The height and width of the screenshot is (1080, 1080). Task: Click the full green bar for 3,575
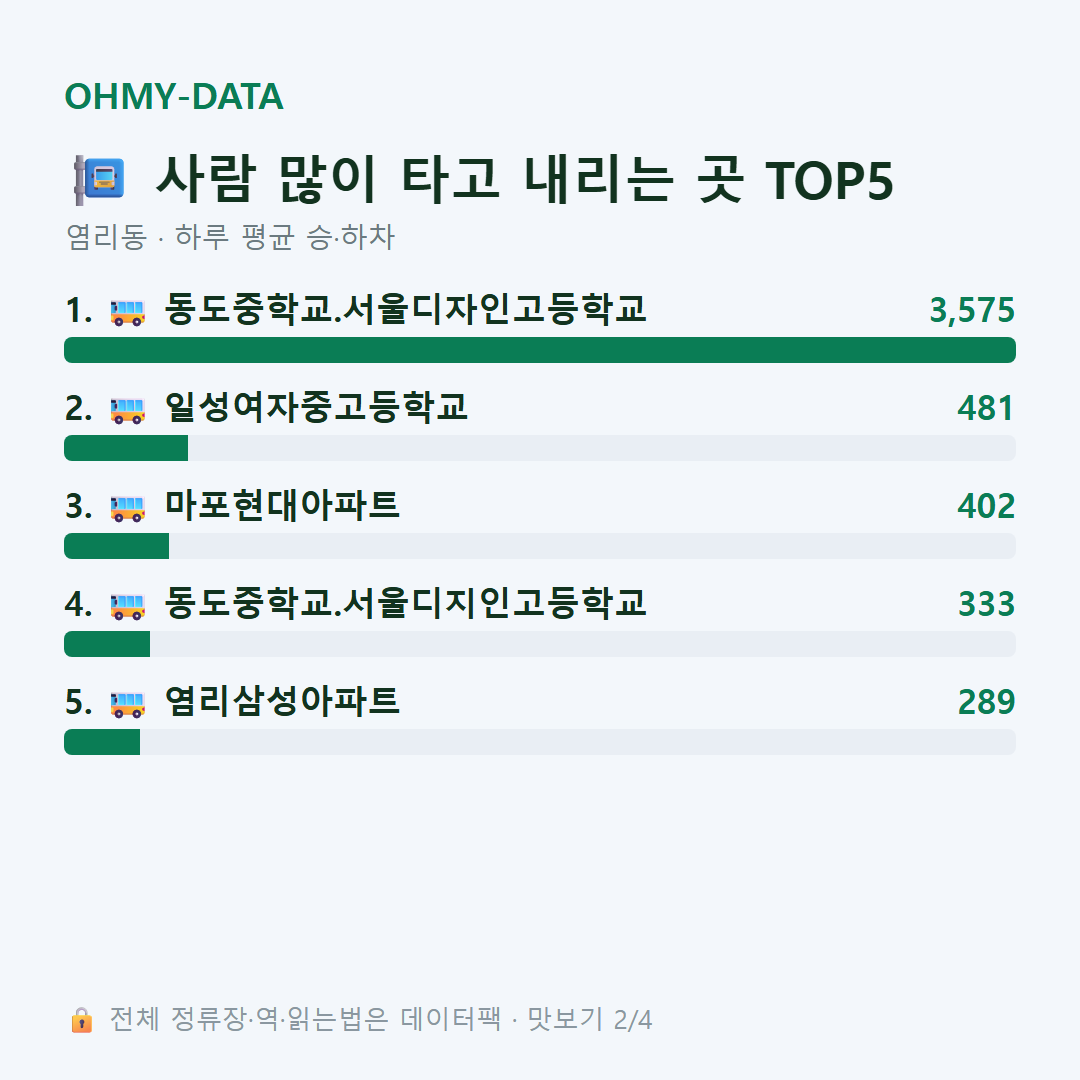click(540, 350)
